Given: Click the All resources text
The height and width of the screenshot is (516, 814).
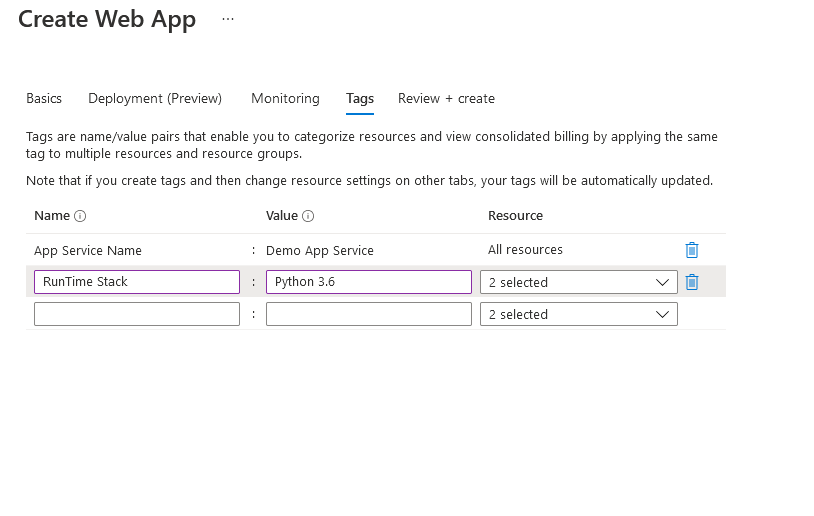Looking at the screenshot, I should 525,250.
